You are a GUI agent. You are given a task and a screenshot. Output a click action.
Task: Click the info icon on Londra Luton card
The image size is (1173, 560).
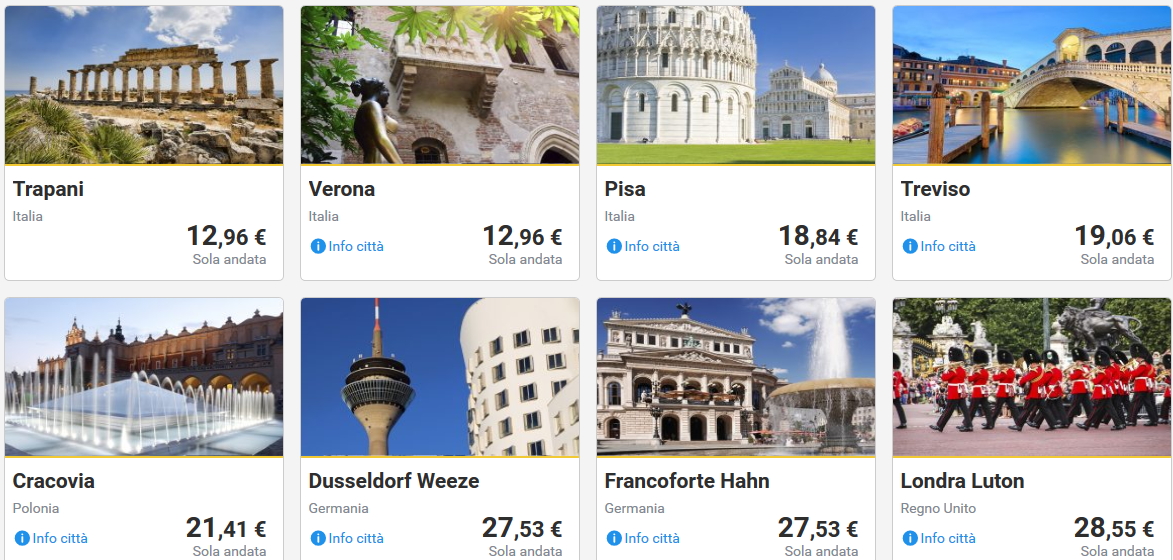click(910, 538)
